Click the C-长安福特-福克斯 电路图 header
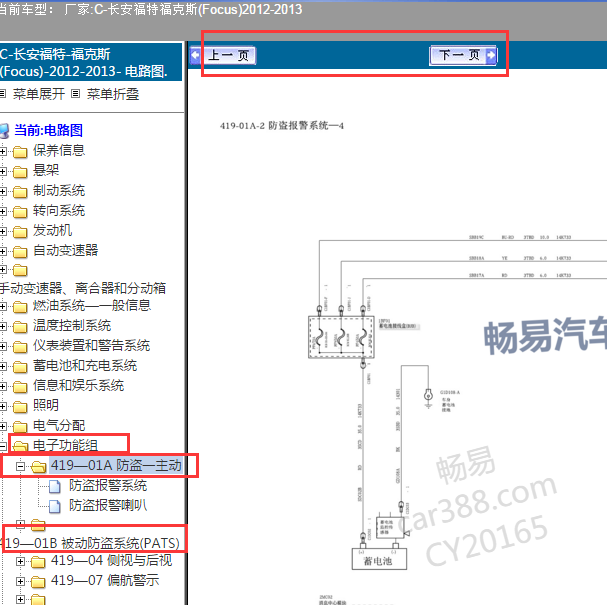 (91, 62)
